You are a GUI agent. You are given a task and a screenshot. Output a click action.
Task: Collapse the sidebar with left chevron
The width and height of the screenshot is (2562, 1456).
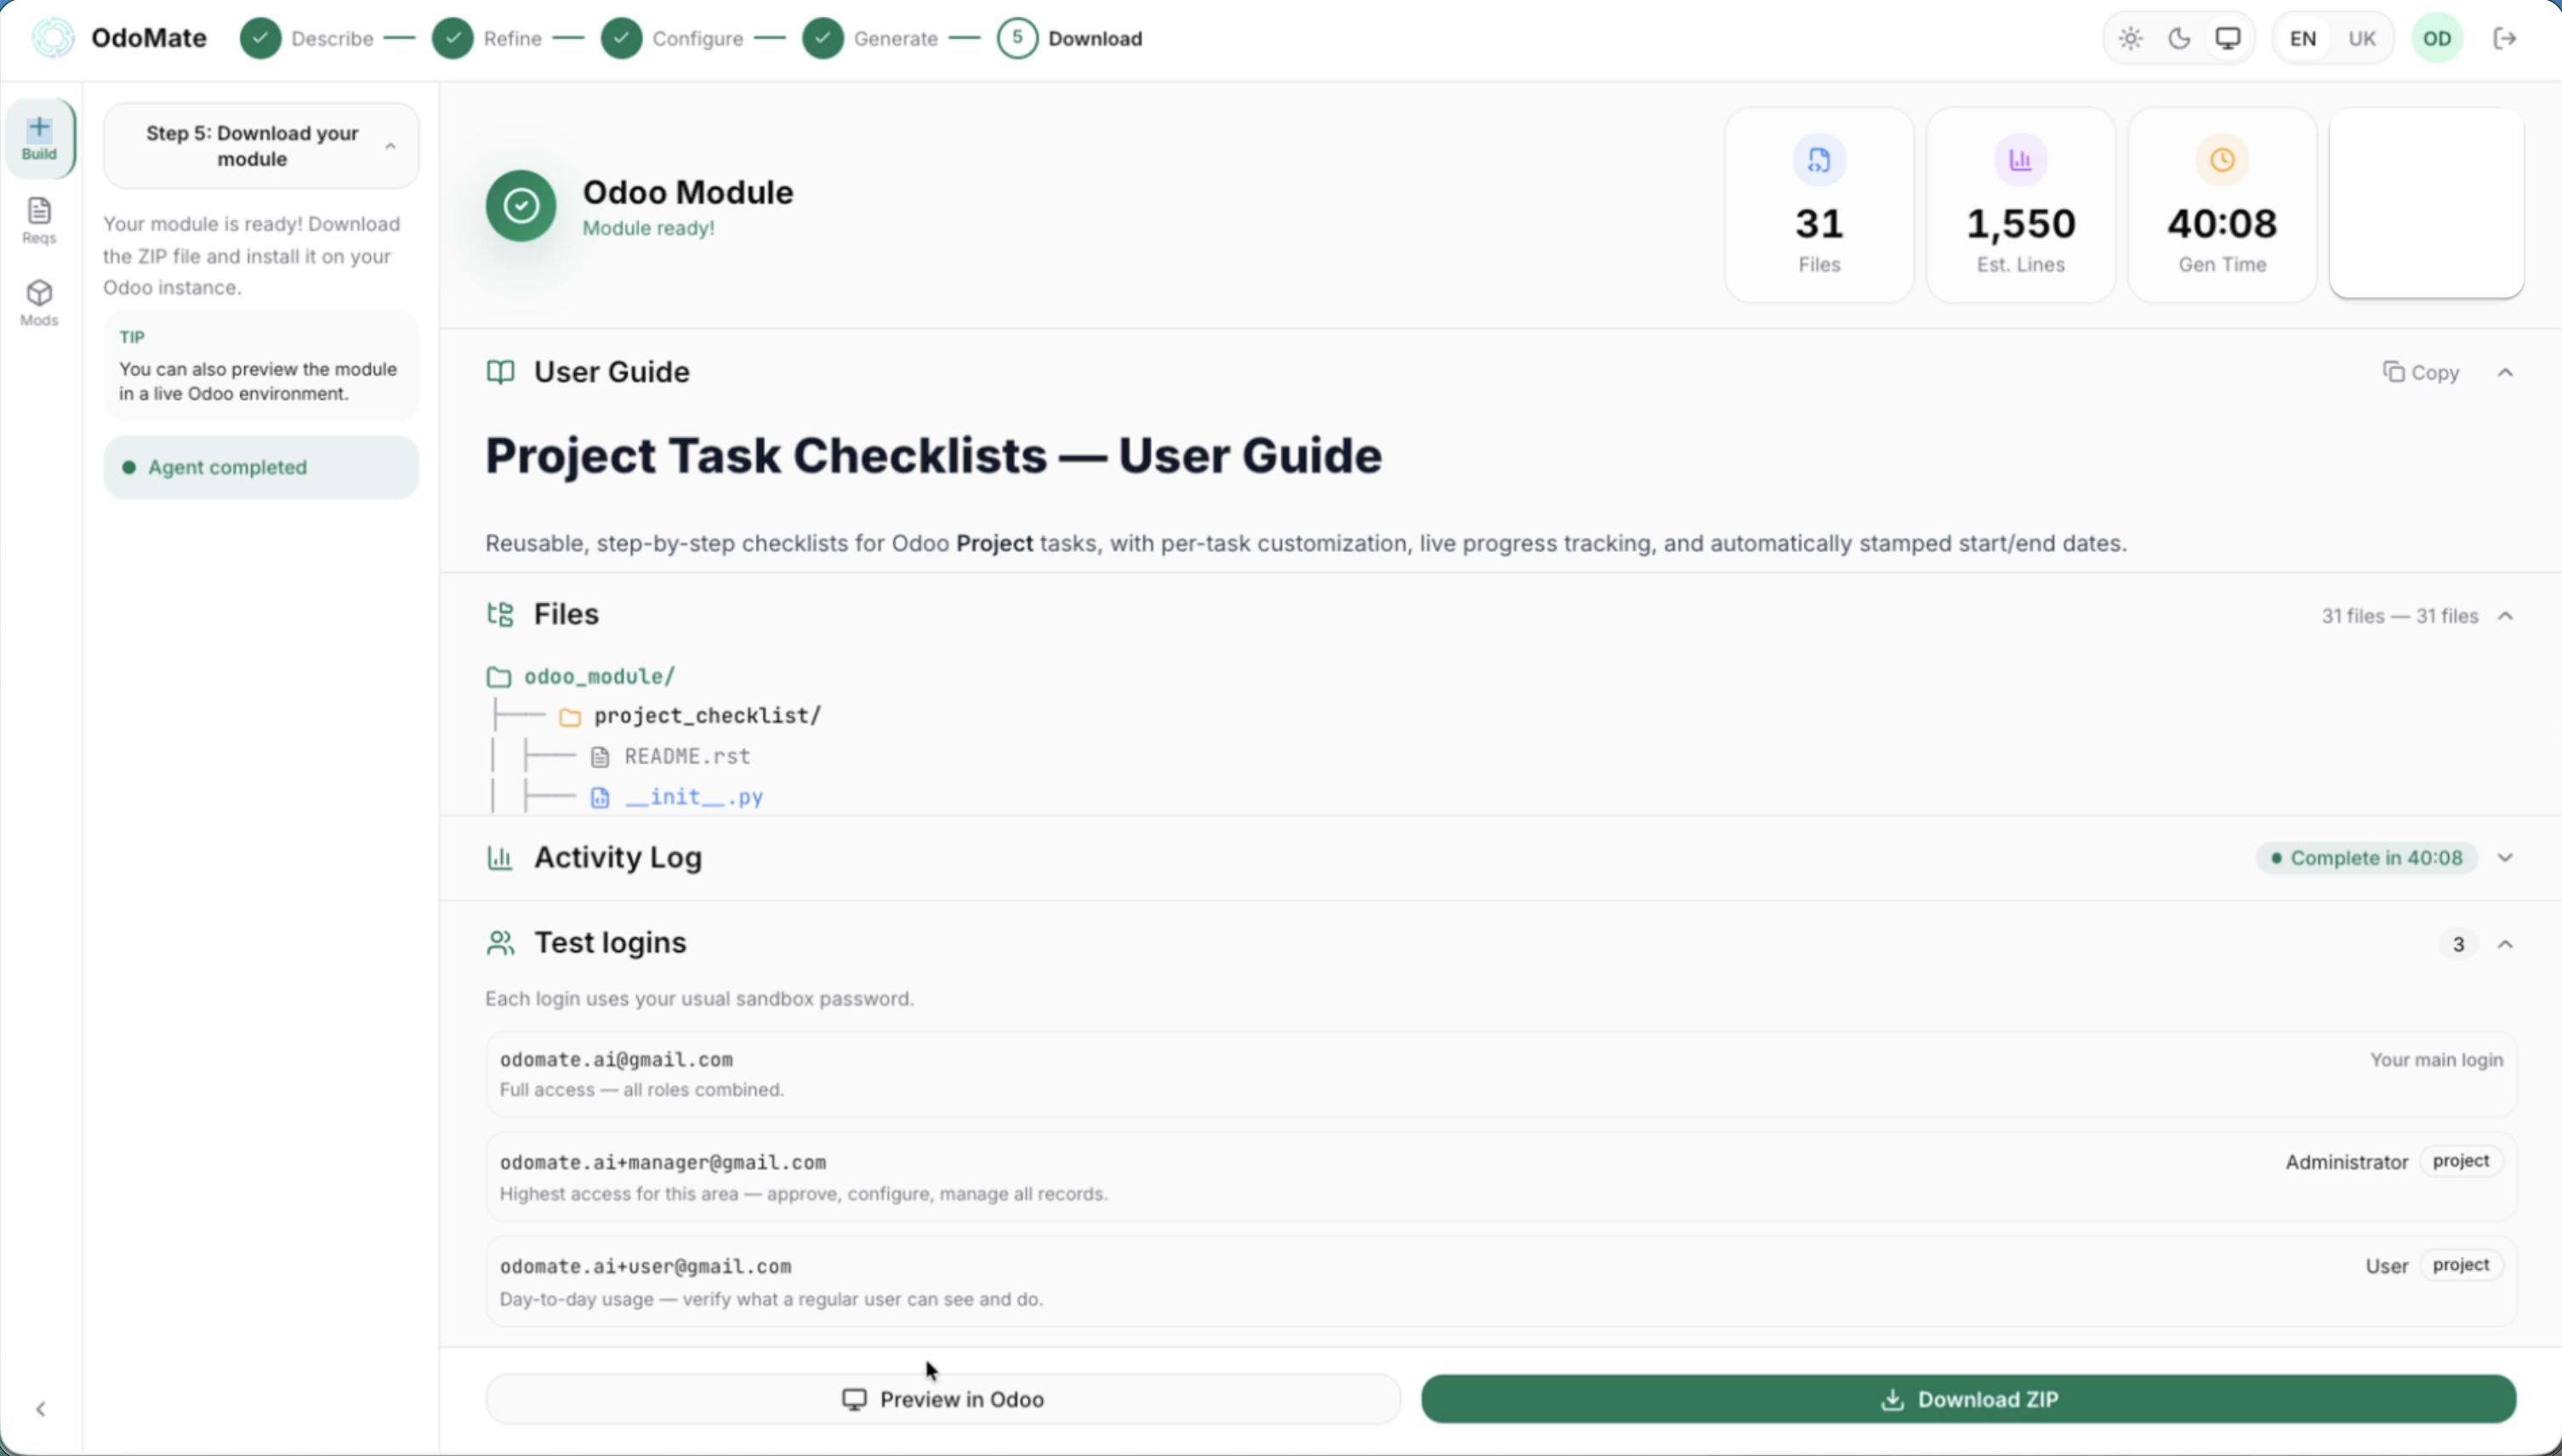(41, 1409)
